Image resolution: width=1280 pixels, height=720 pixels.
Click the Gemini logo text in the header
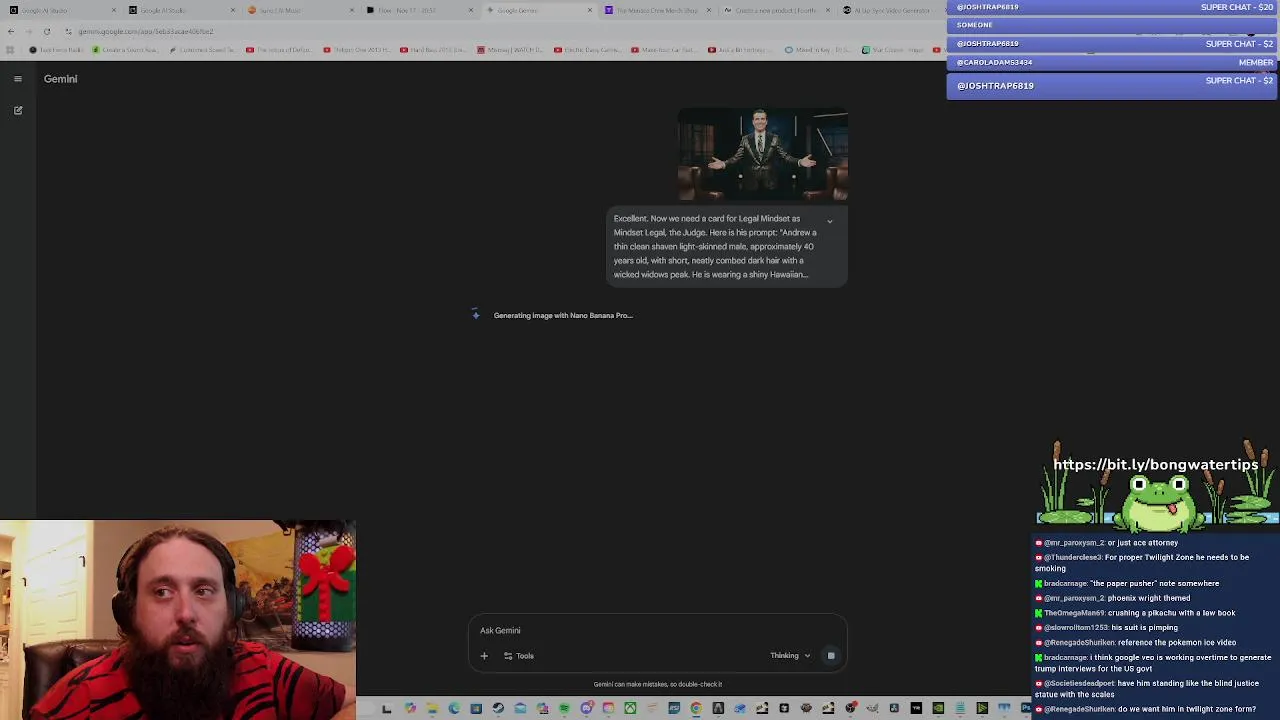pyautogui.click(x=60, y=79)
